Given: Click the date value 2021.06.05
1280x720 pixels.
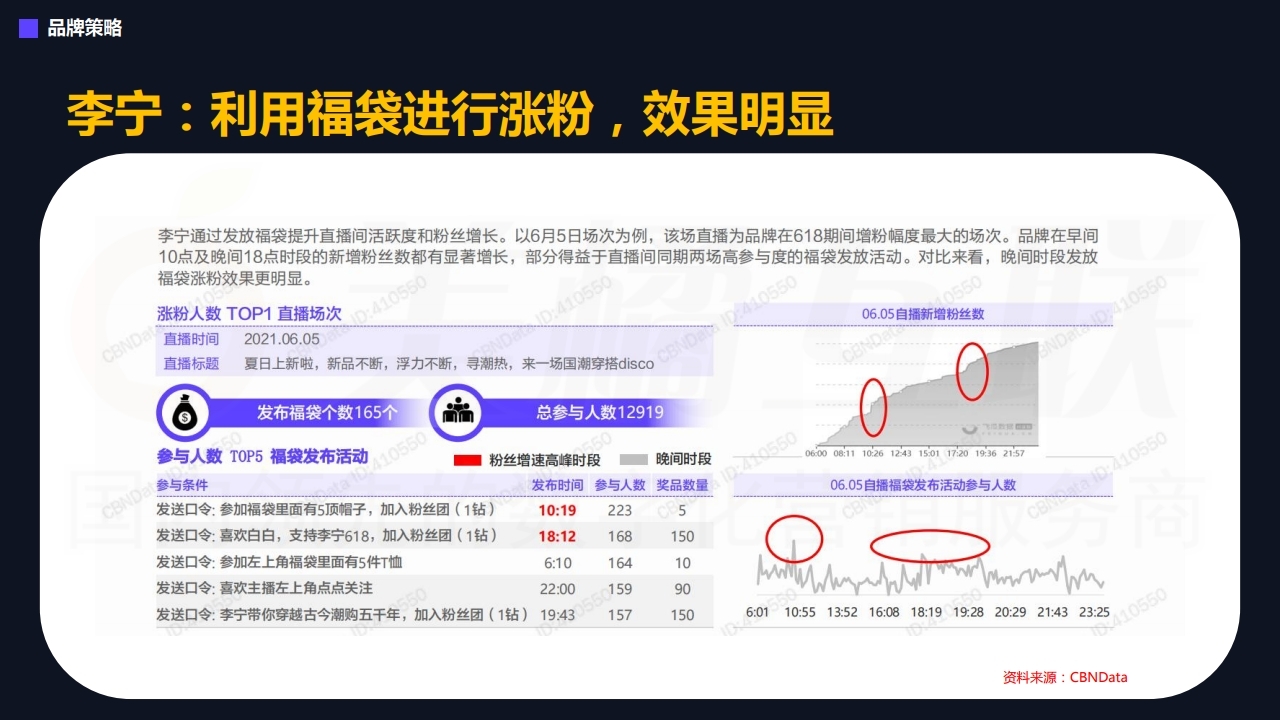Looking at the screenshot, I should tap(282, 339).
